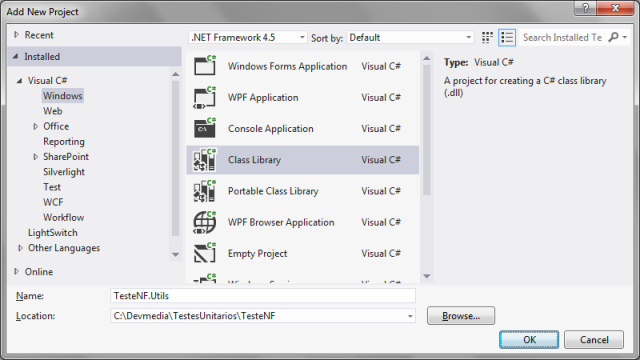Expand the Online section

pyautogui.click(x=16, y=271)
